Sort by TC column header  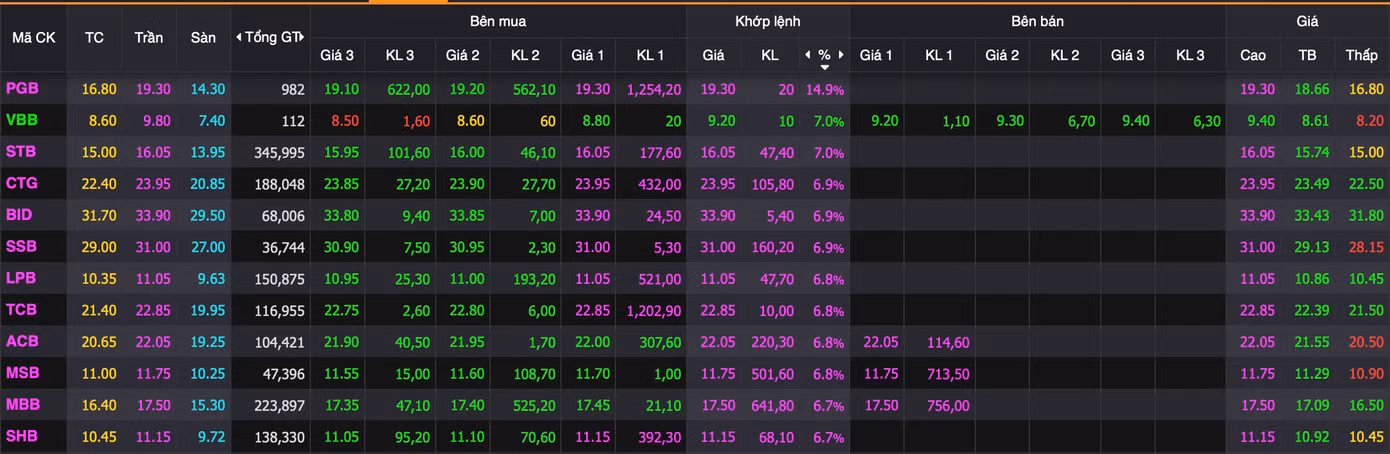pos(94,37)
